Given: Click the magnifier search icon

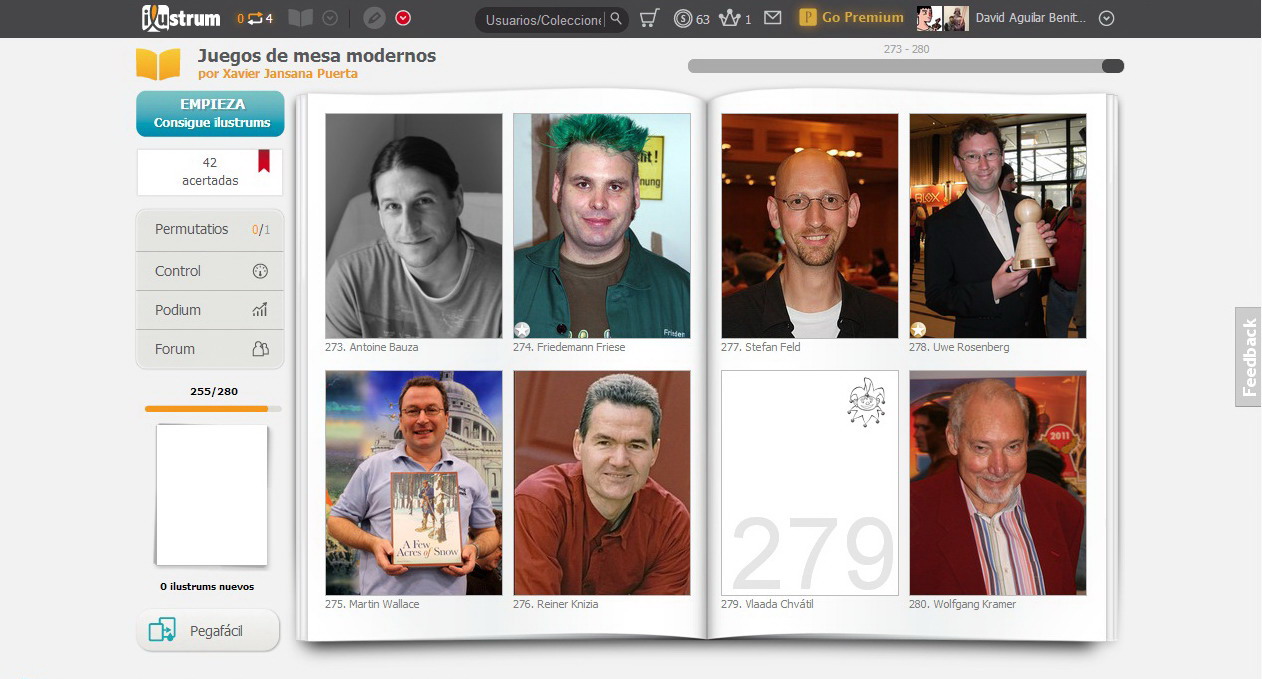Looking at the screenshot, I should [x=617, y=18].
